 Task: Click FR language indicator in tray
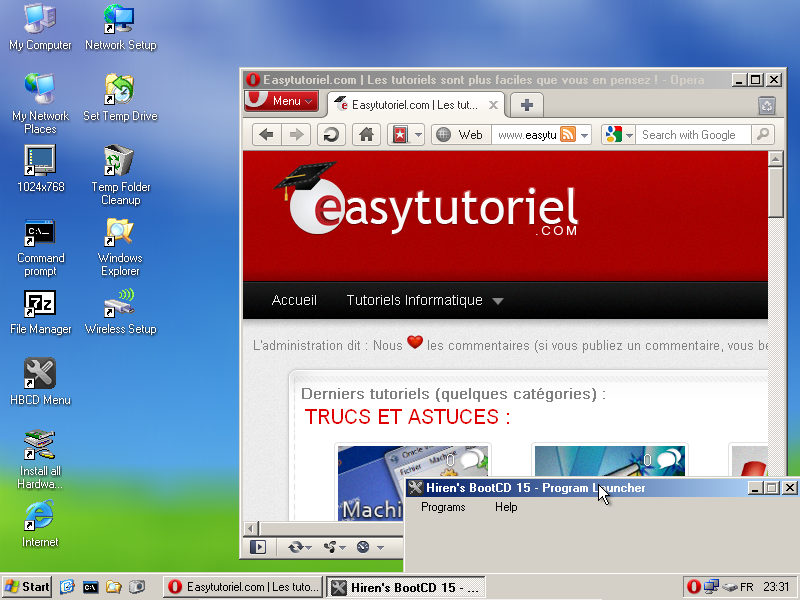[x=746, y=587]
